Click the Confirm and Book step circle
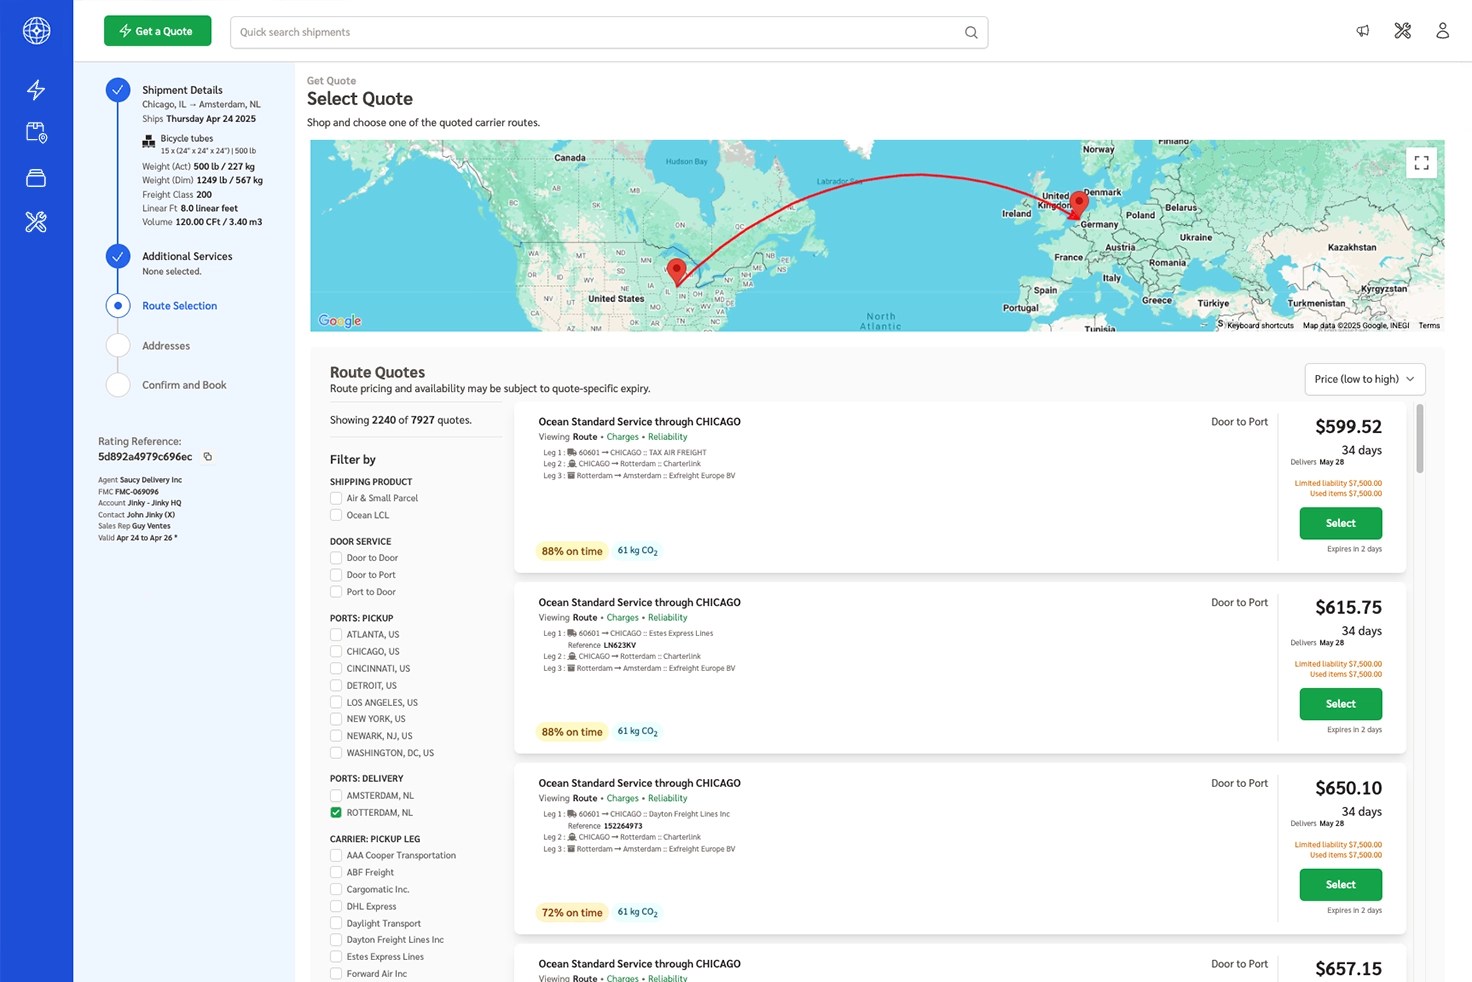This screenshot has height=982, width=1472. pos(118,385)
